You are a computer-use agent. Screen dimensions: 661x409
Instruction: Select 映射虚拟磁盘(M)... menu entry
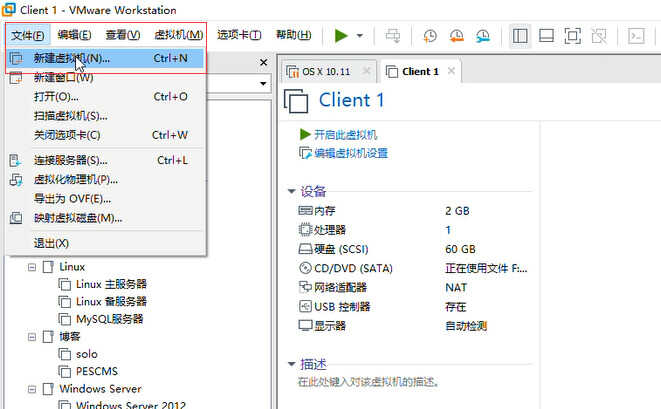[x=105, y=218]
